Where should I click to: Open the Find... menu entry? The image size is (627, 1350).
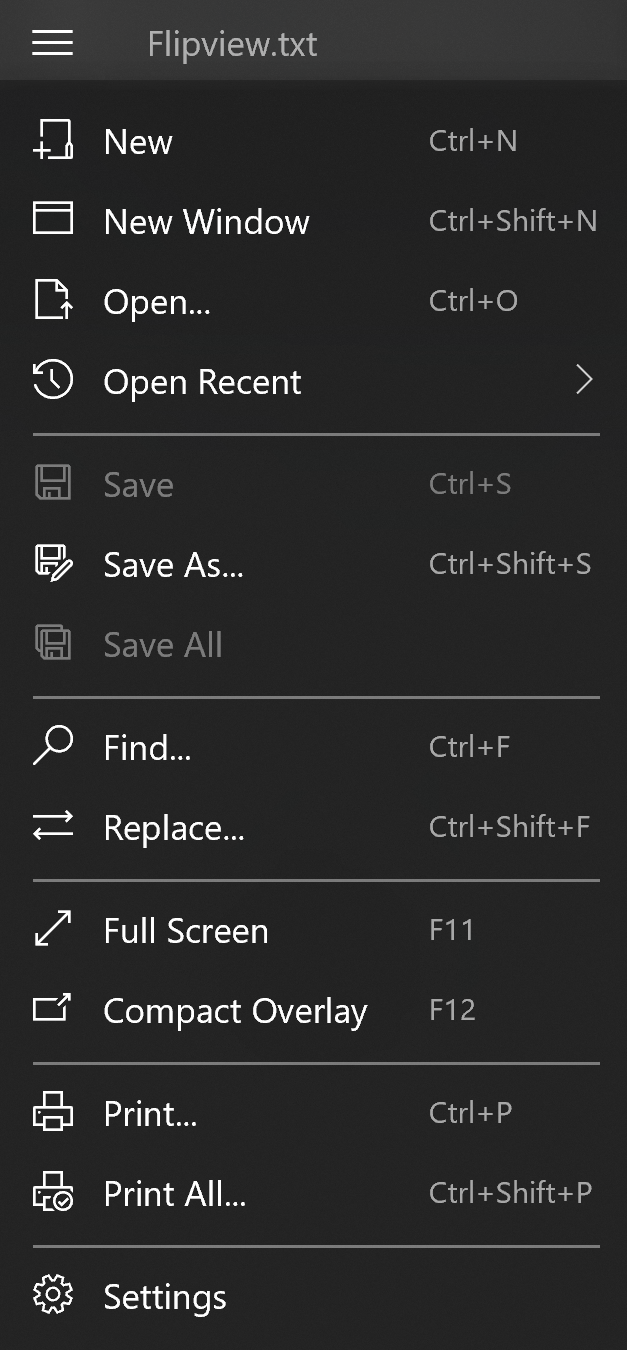click(313, 746)
